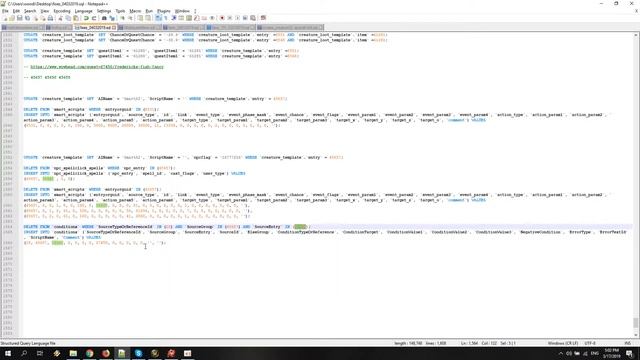Open the Edit menu

pos(16,11)
